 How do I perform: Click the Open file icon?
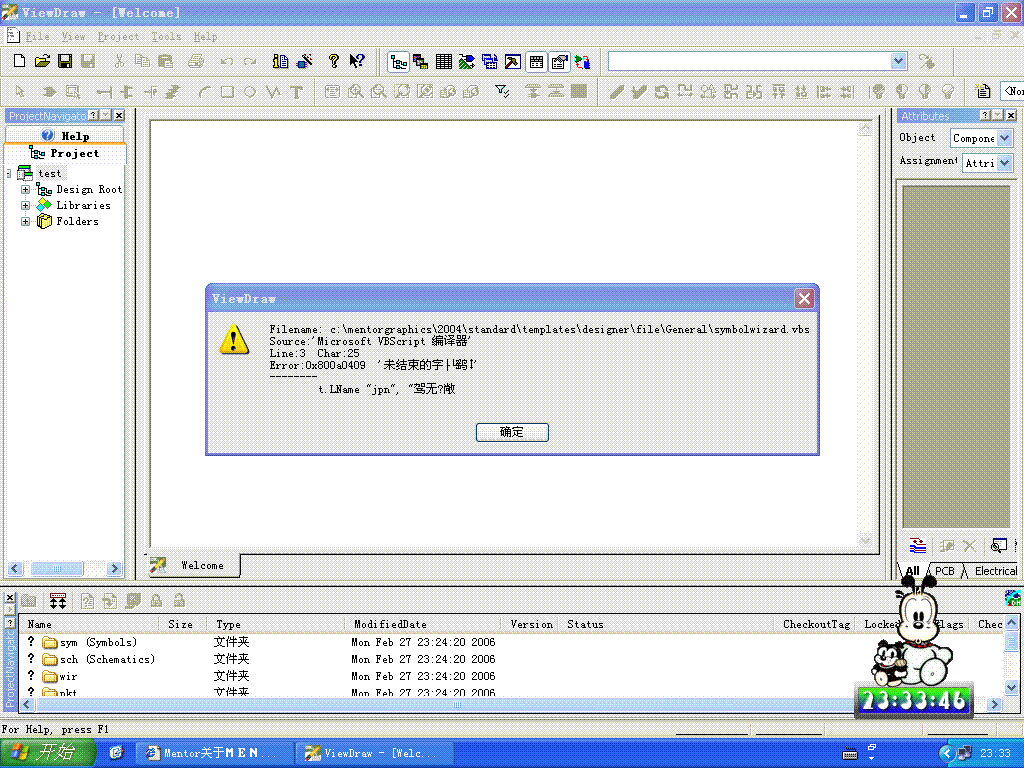(x=42, y=61)
